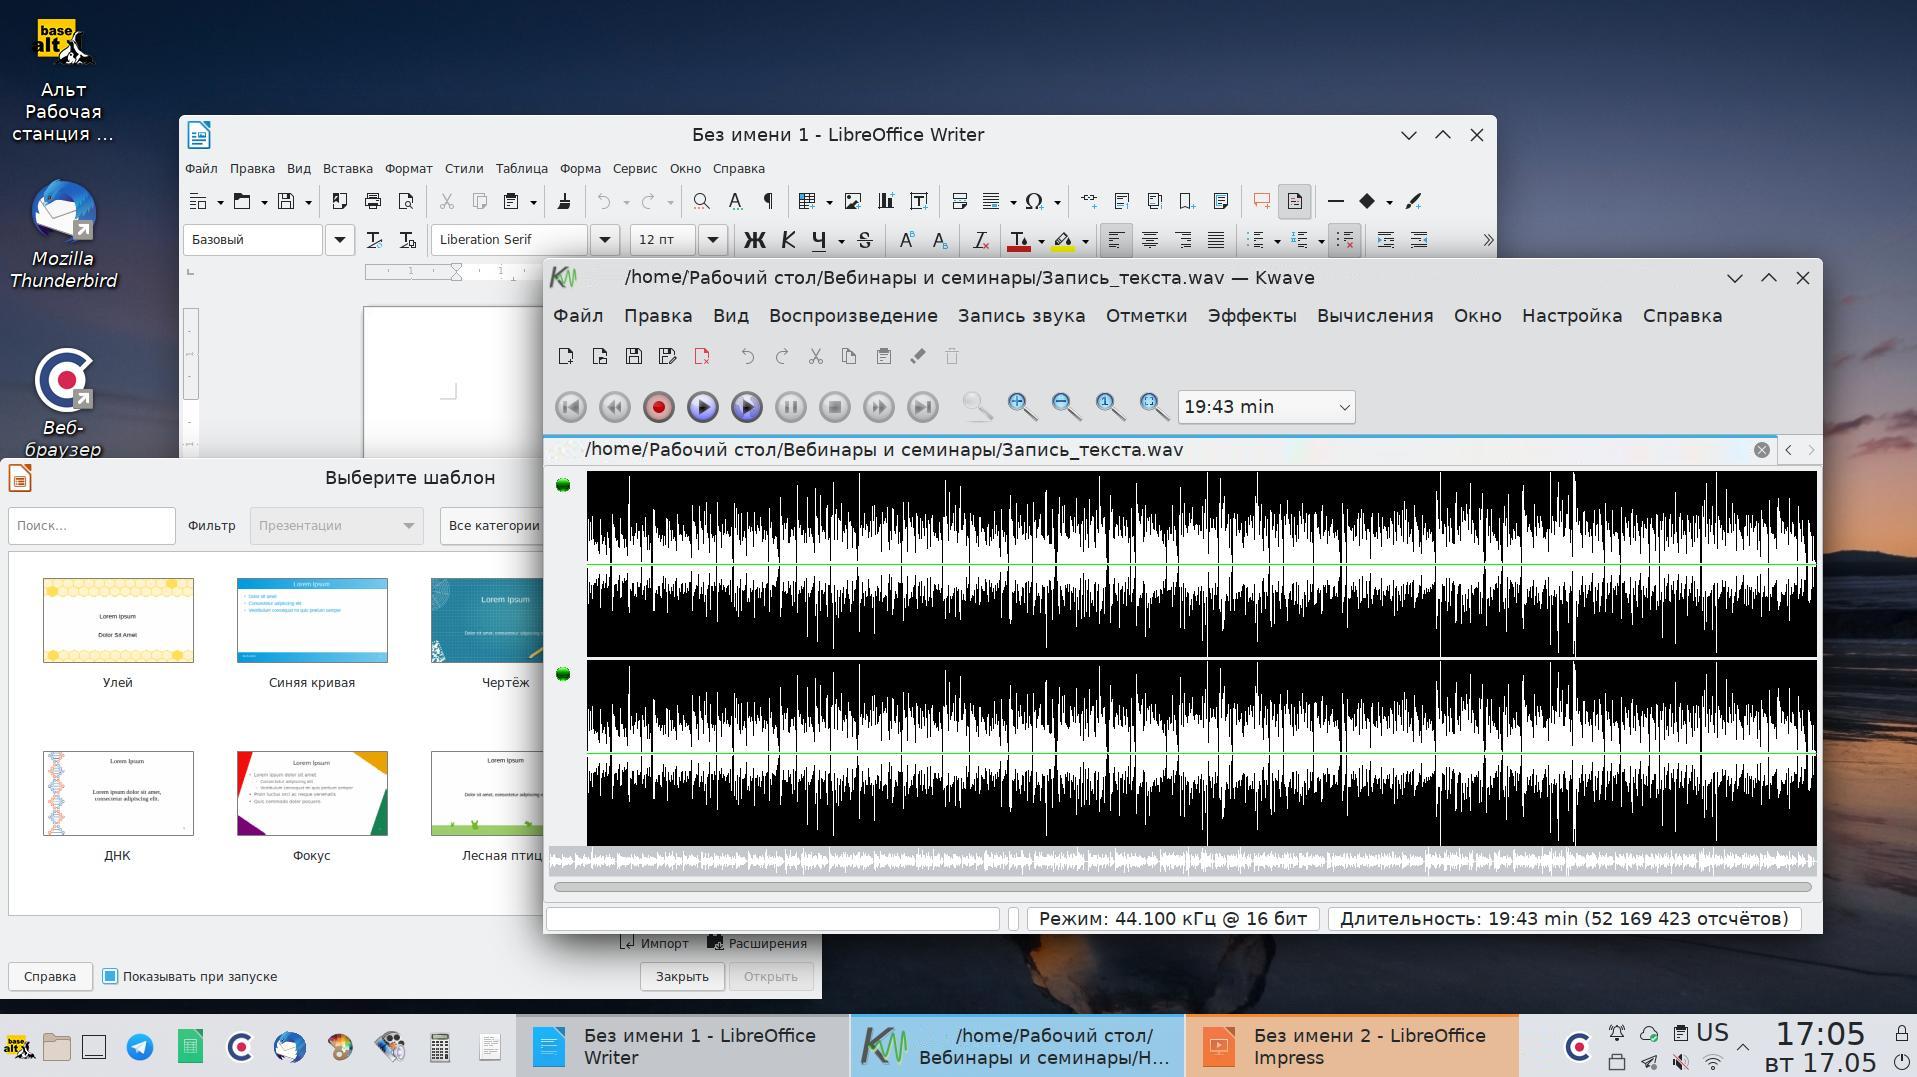
Task: Open 'Все категории' dropdown in template dialog
Action: 494,525
